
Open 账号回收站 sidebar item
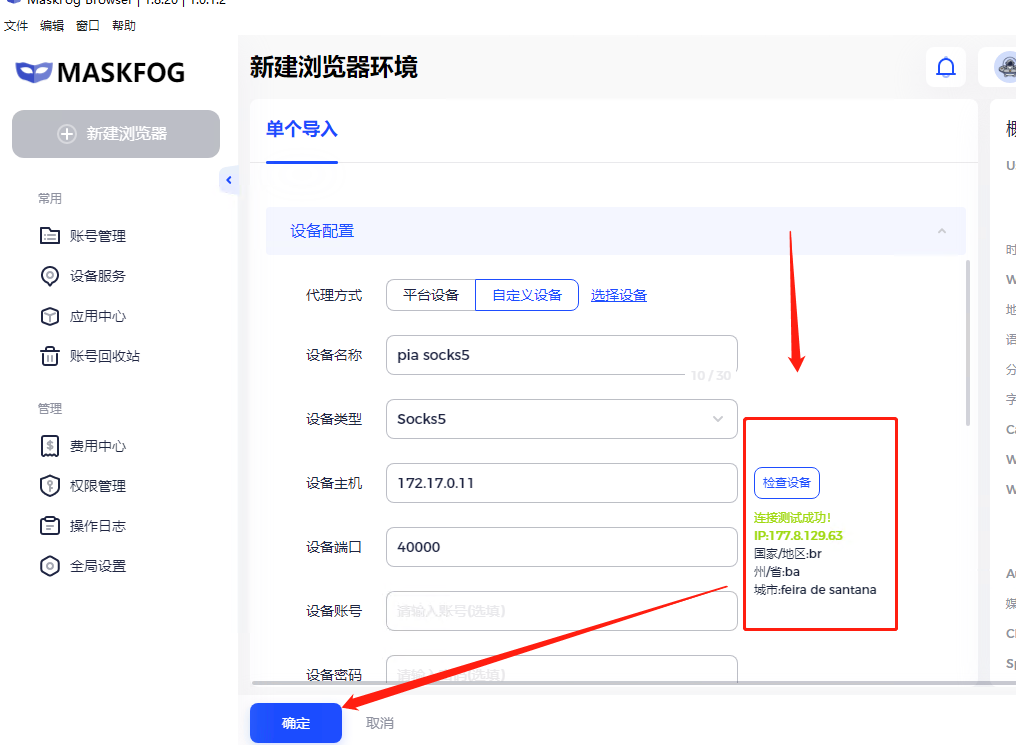pos(105,356)
